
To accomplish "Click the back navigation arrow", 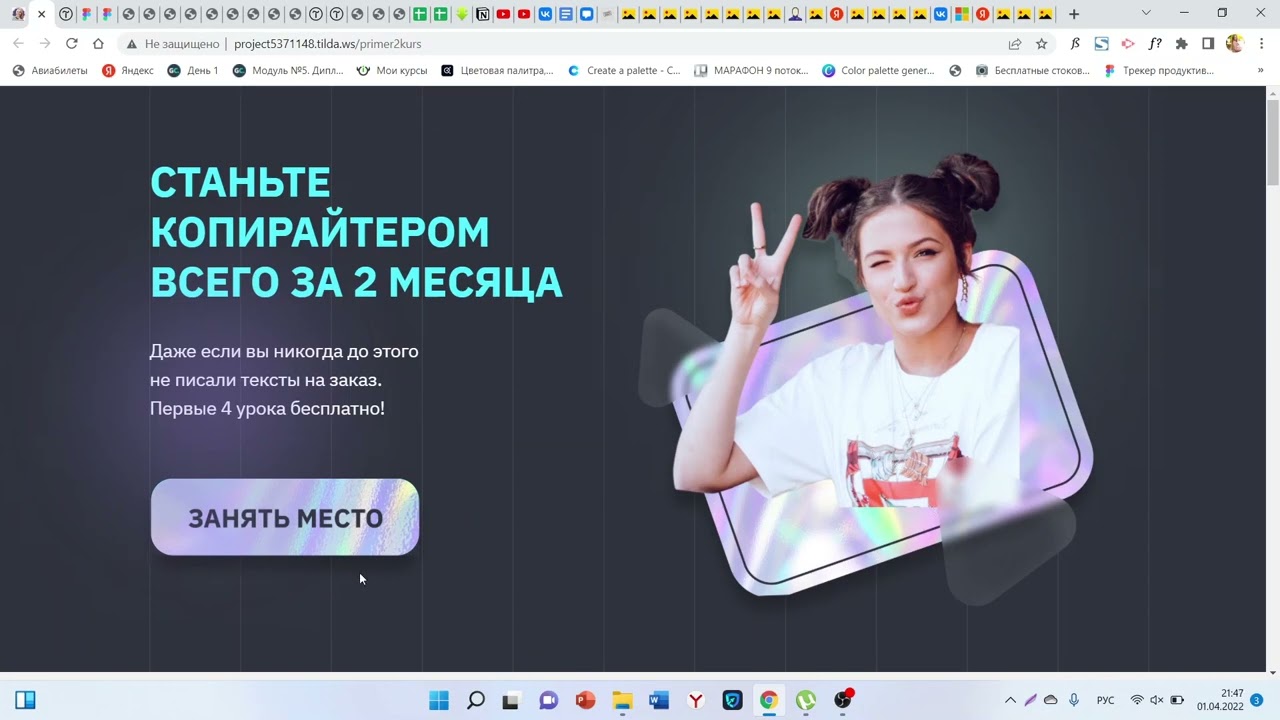I will coord(18,44).
